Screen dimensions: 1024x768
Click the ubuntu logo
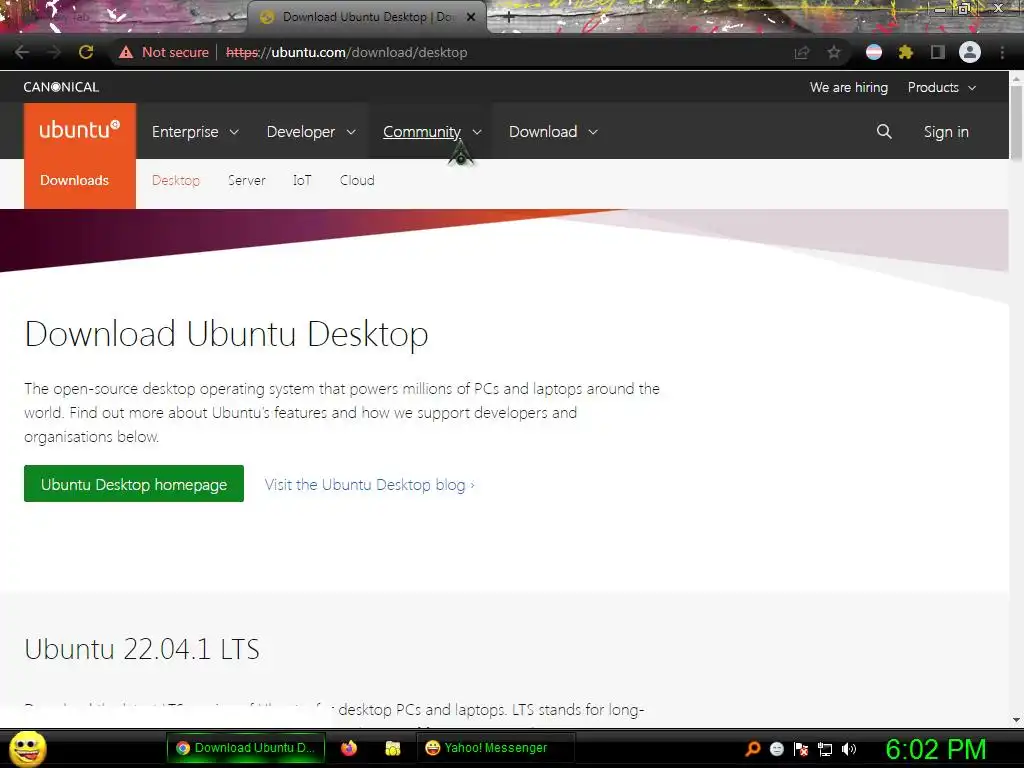[80, 130]
